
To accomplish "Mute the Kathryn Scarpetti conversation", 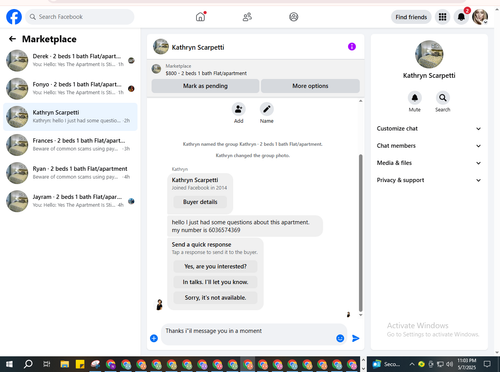I will tap(415, 98).
